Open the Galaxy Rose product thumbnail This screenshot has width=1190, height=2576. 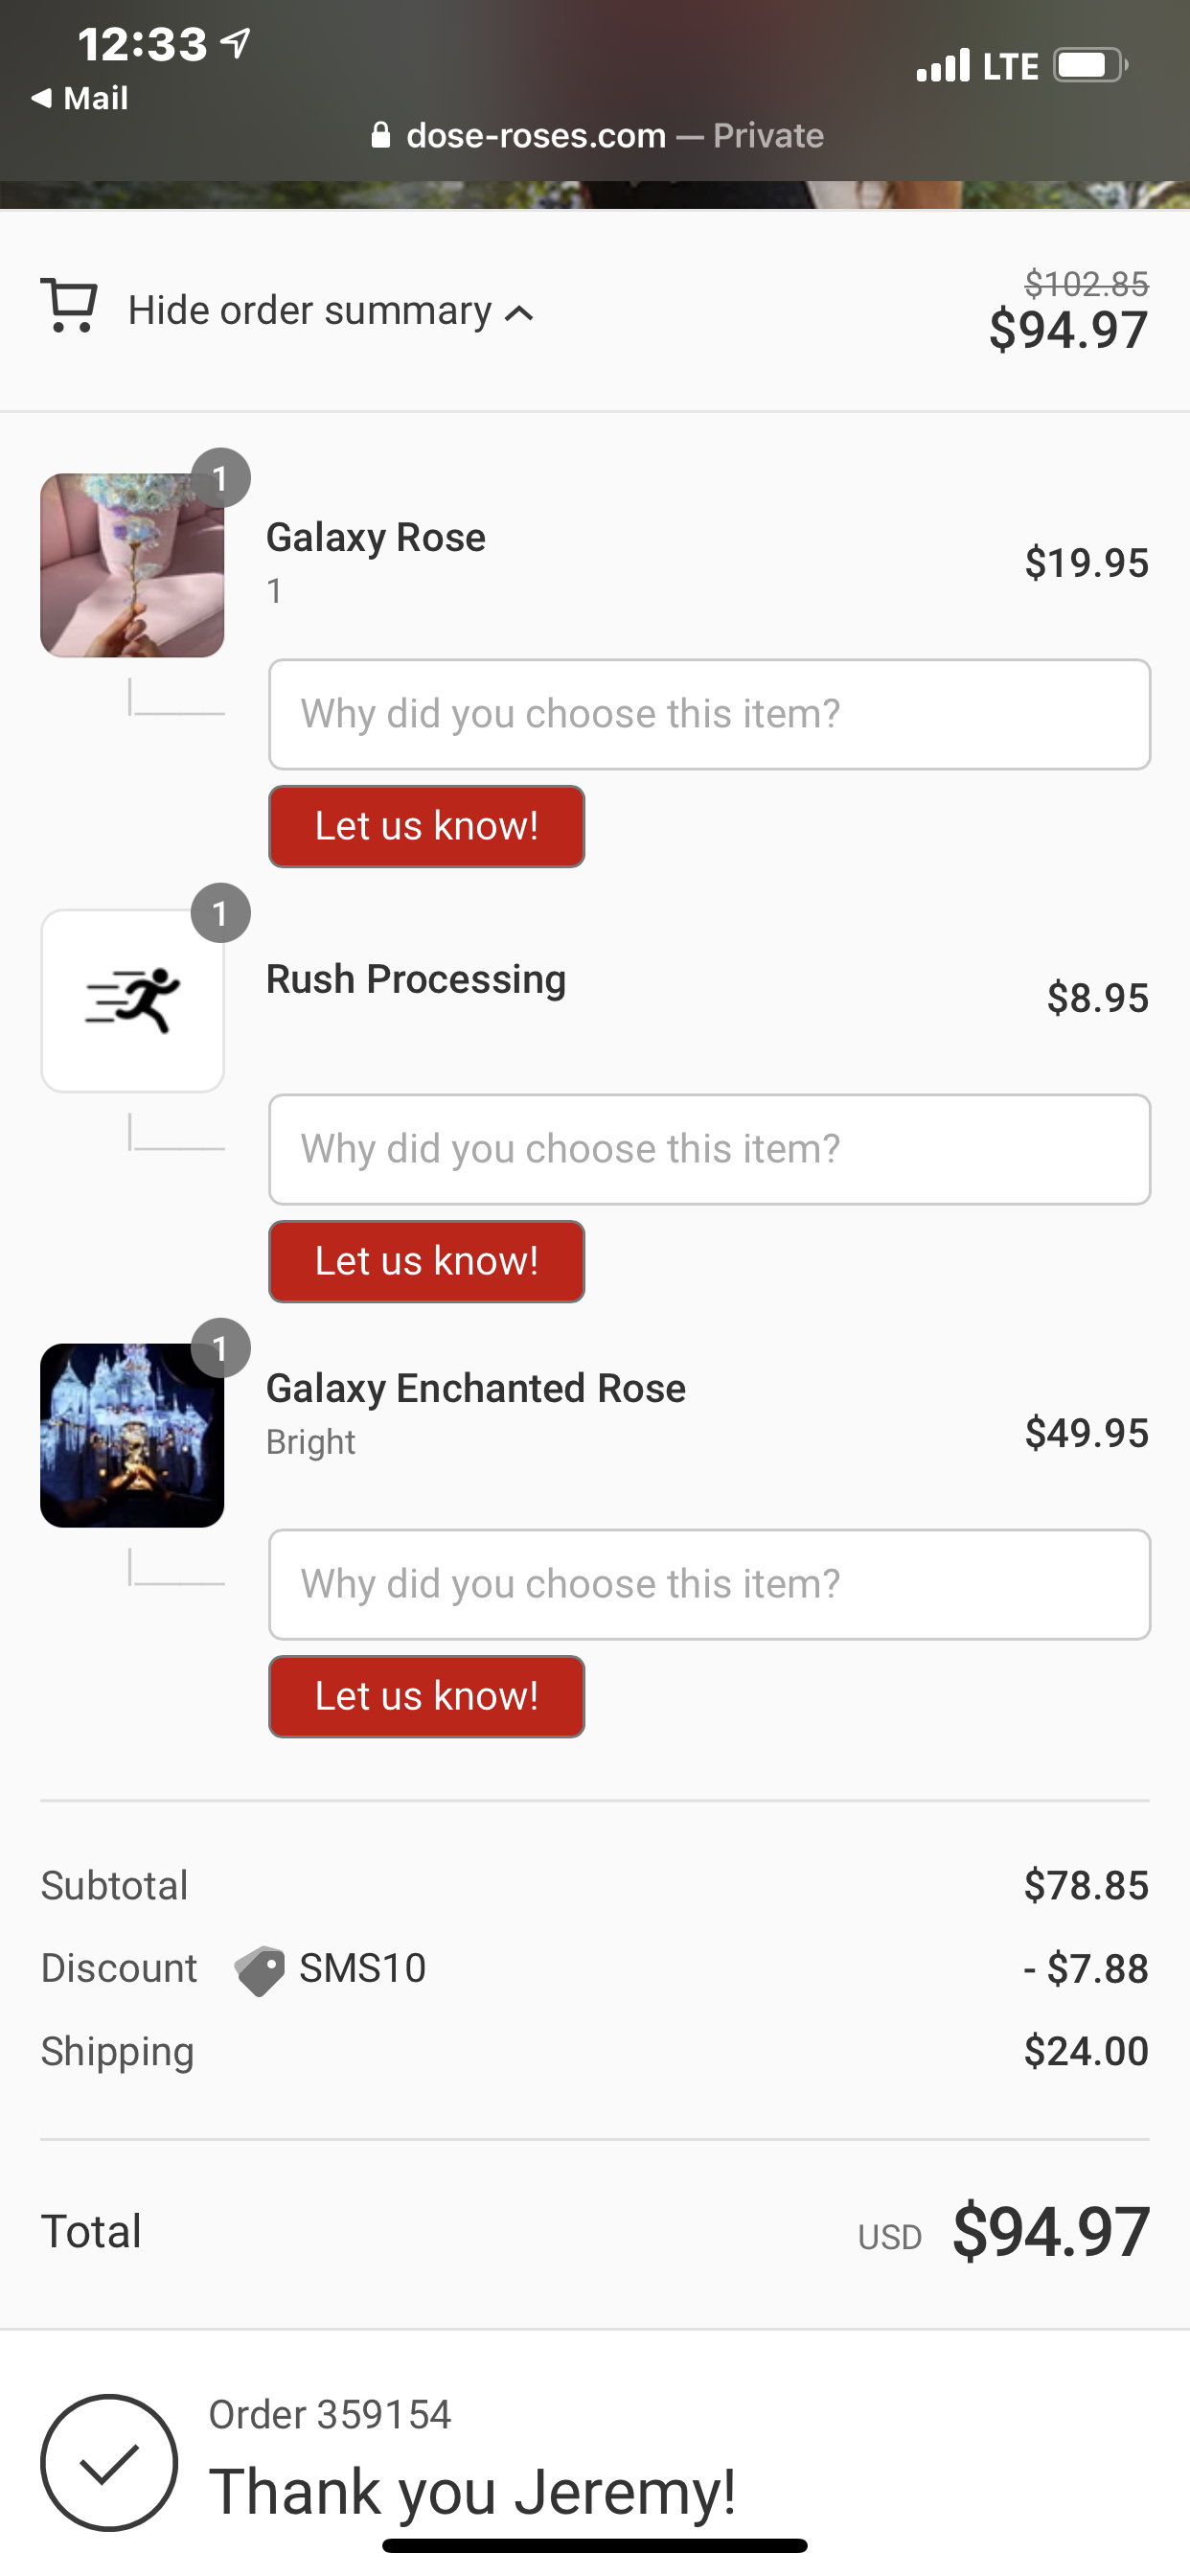(x=132, y=566)
